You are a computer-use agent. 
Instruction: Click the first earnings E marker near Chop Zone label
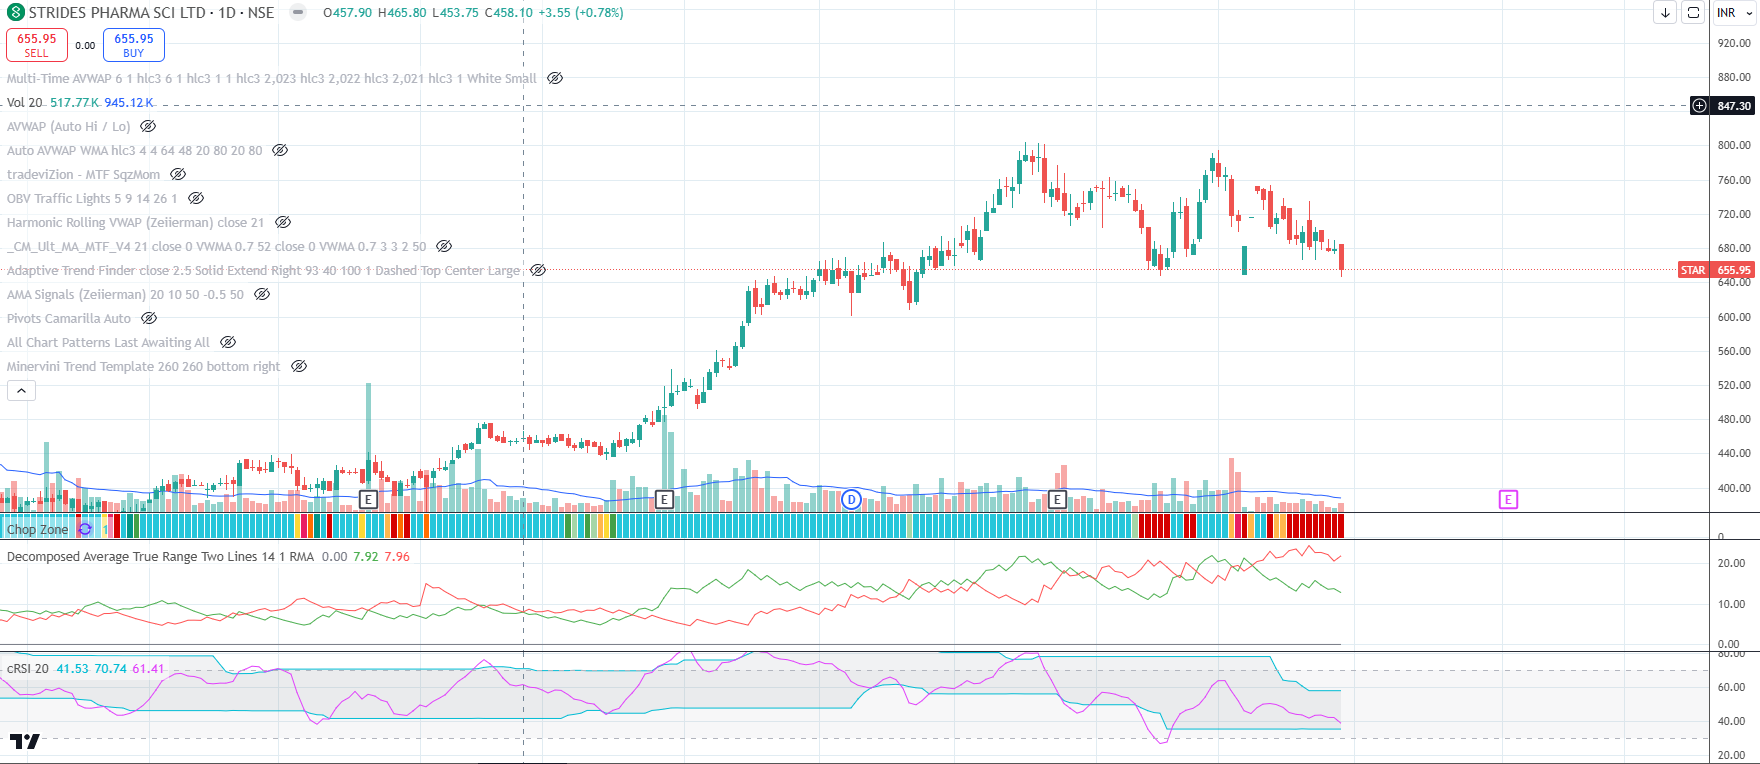click(368, 499)
